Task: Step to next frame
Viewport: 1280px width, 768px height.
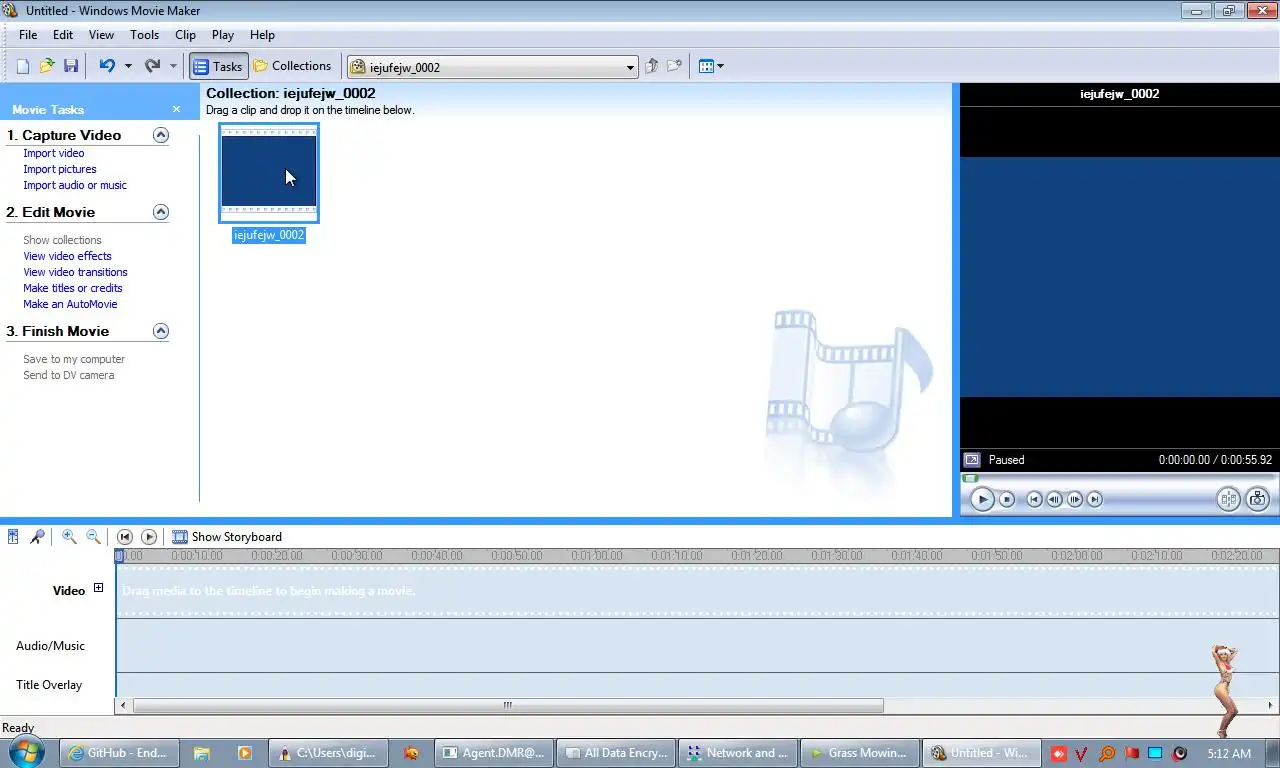Action: (x=1075, y=499)
